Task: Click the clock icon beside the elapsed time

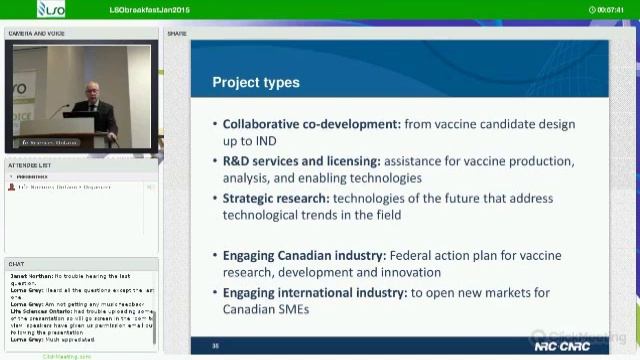Action: click(592, 10)
